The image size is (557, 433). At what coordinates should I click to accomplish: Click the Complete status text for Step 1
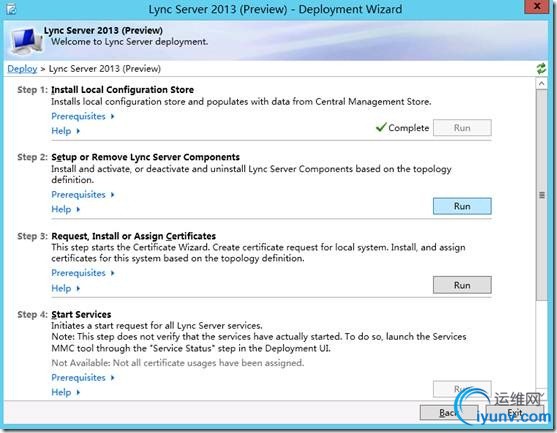pos(409,128)
